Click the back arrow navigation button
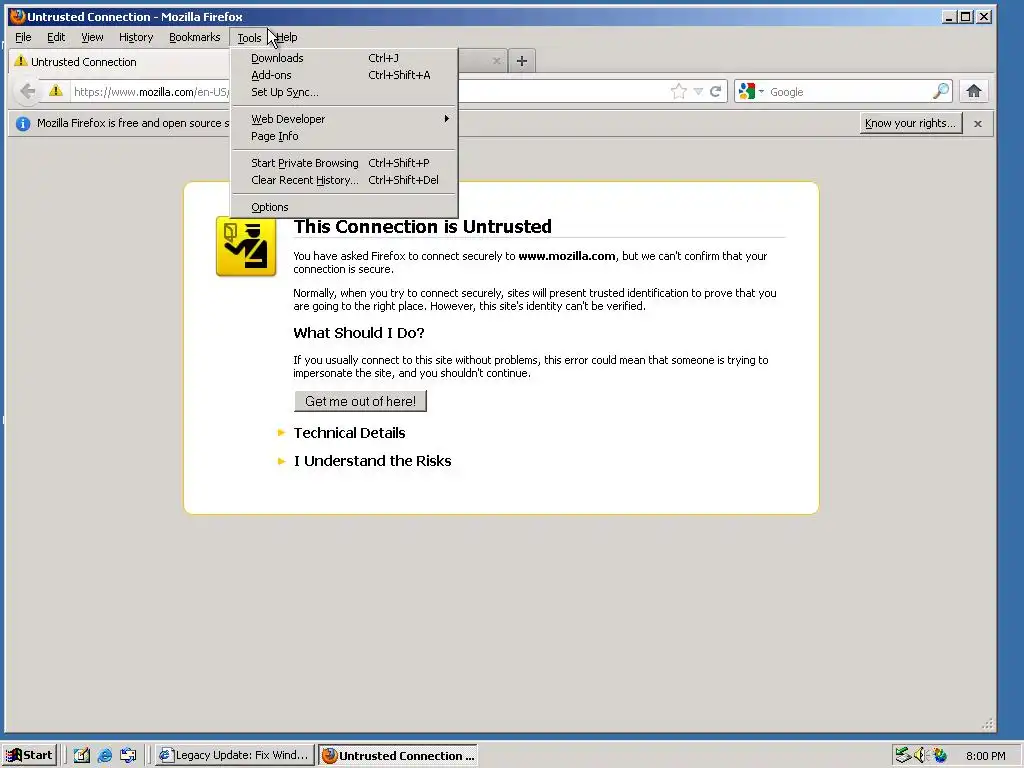This screenshot has height=768, width=1024. click(x=27, y=91)
